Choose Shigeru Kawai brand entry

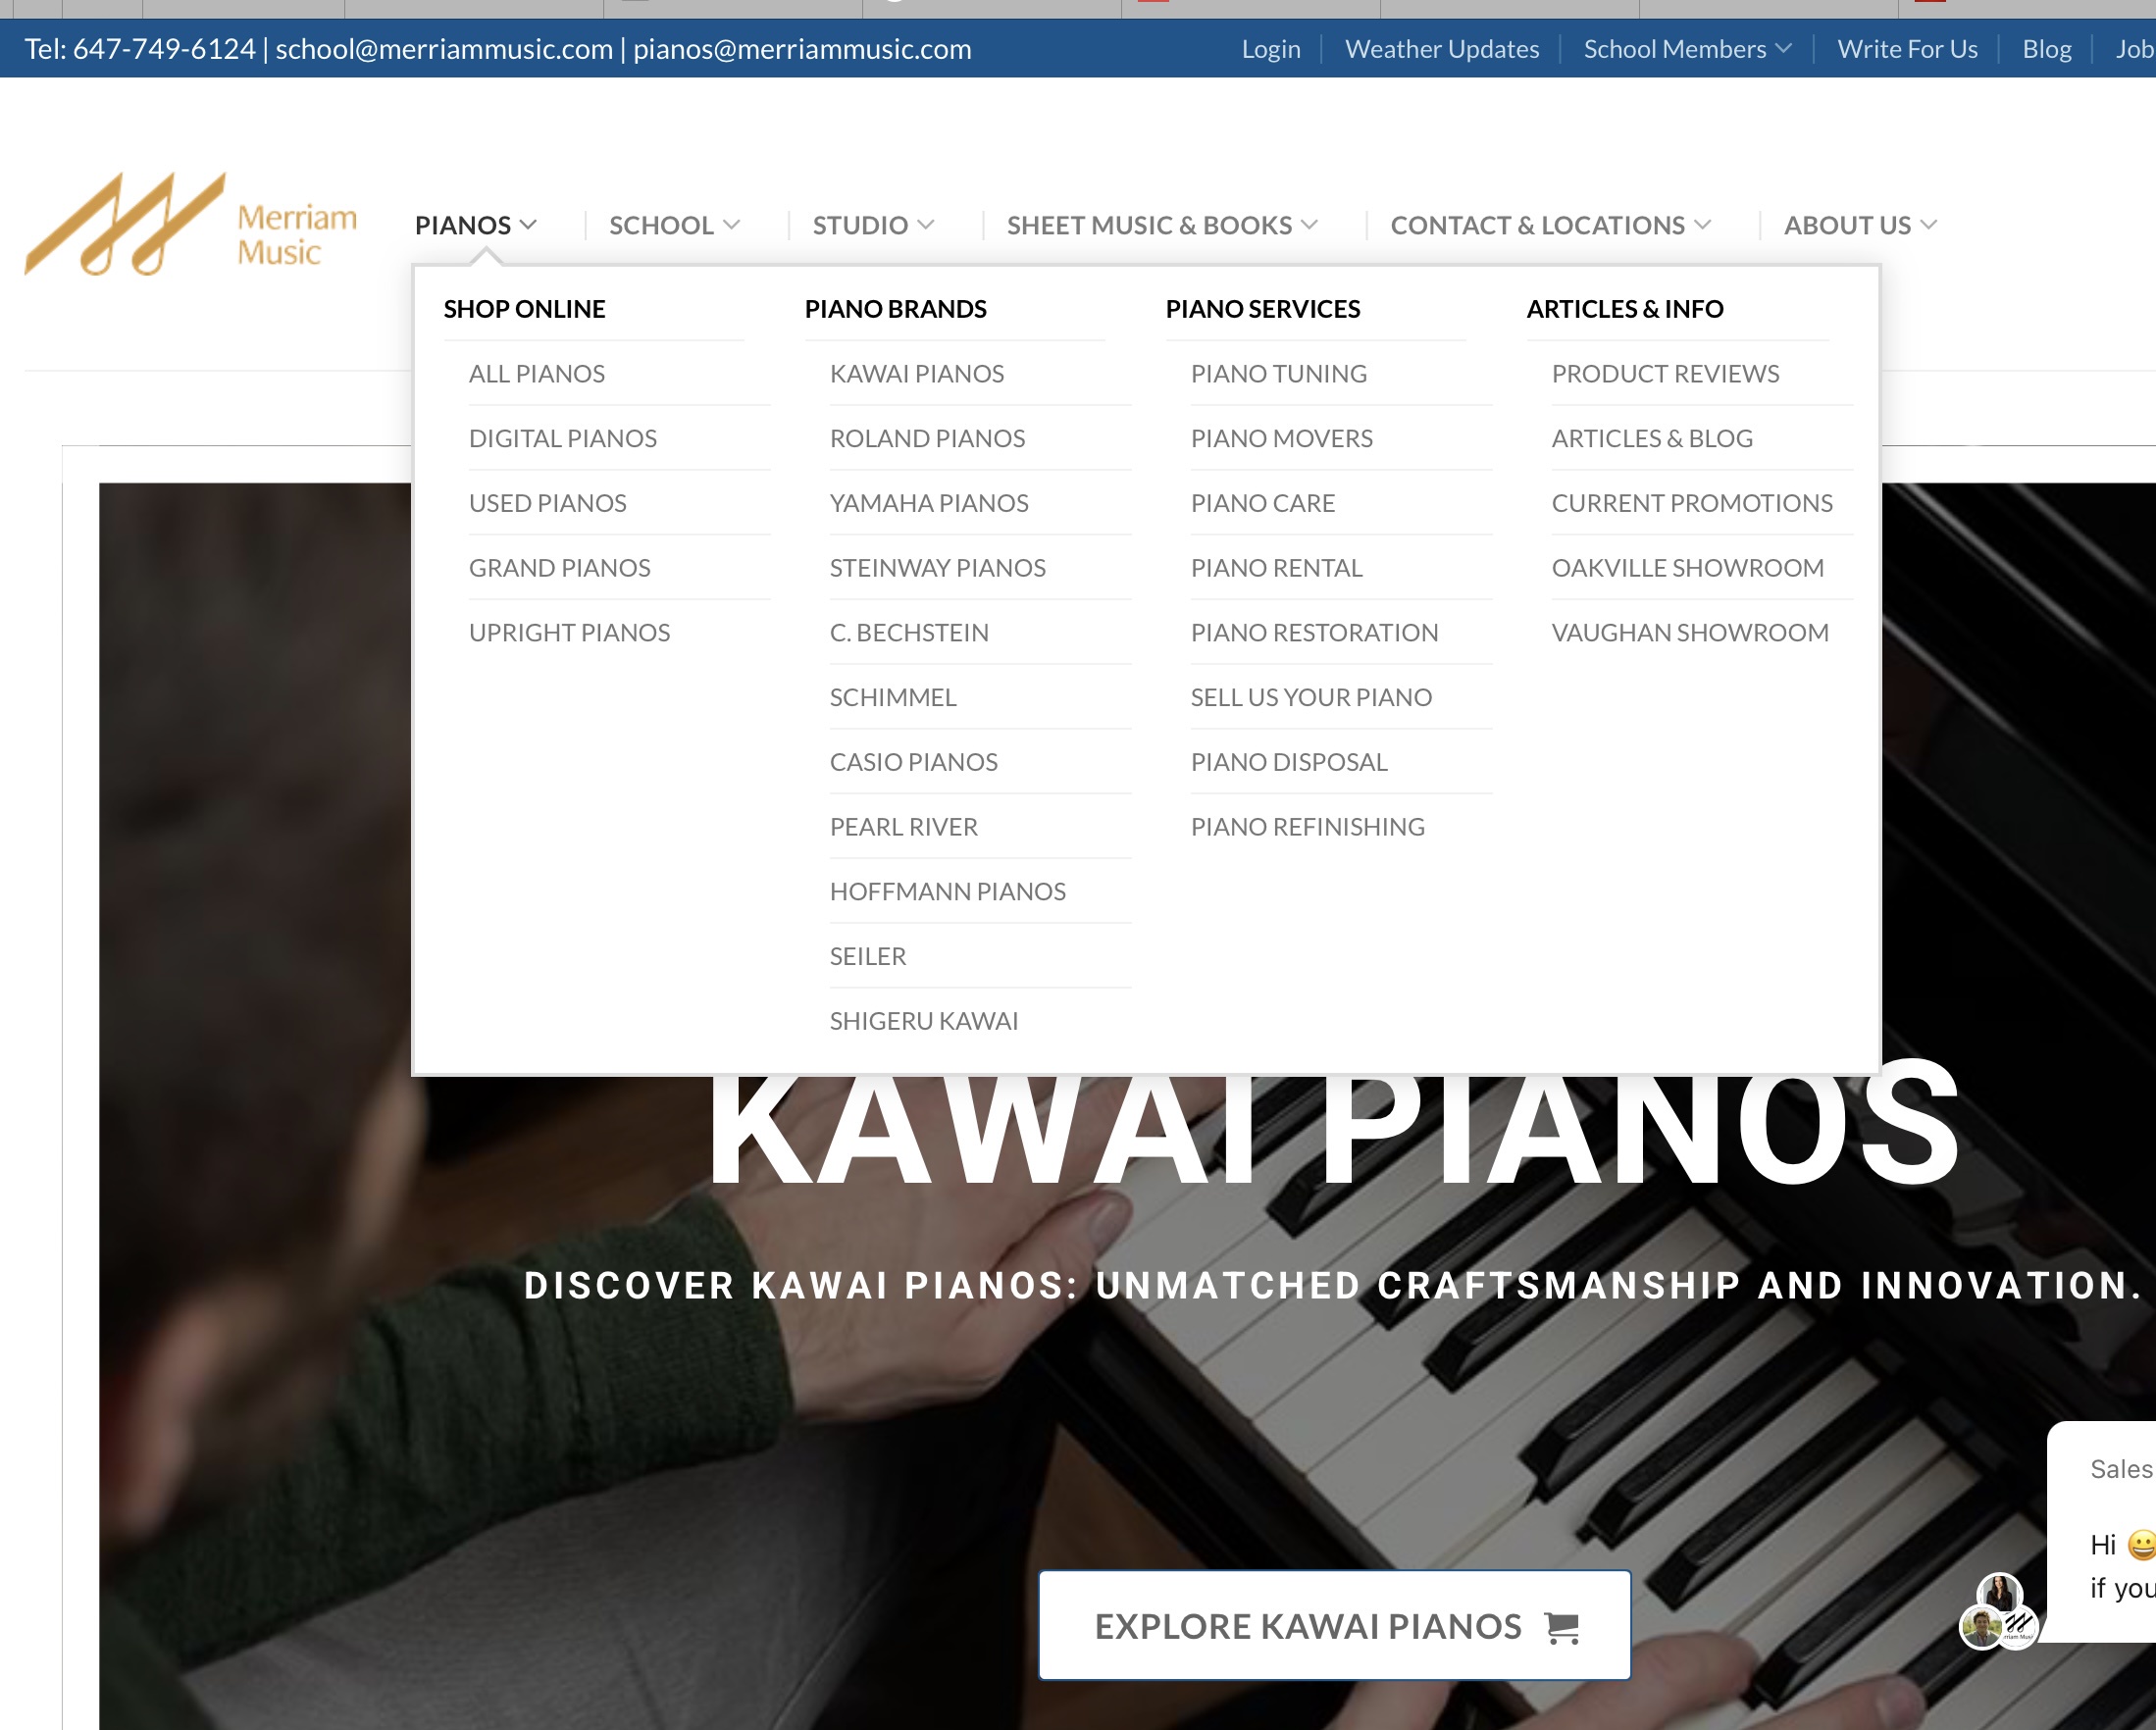click(923, 1021)
